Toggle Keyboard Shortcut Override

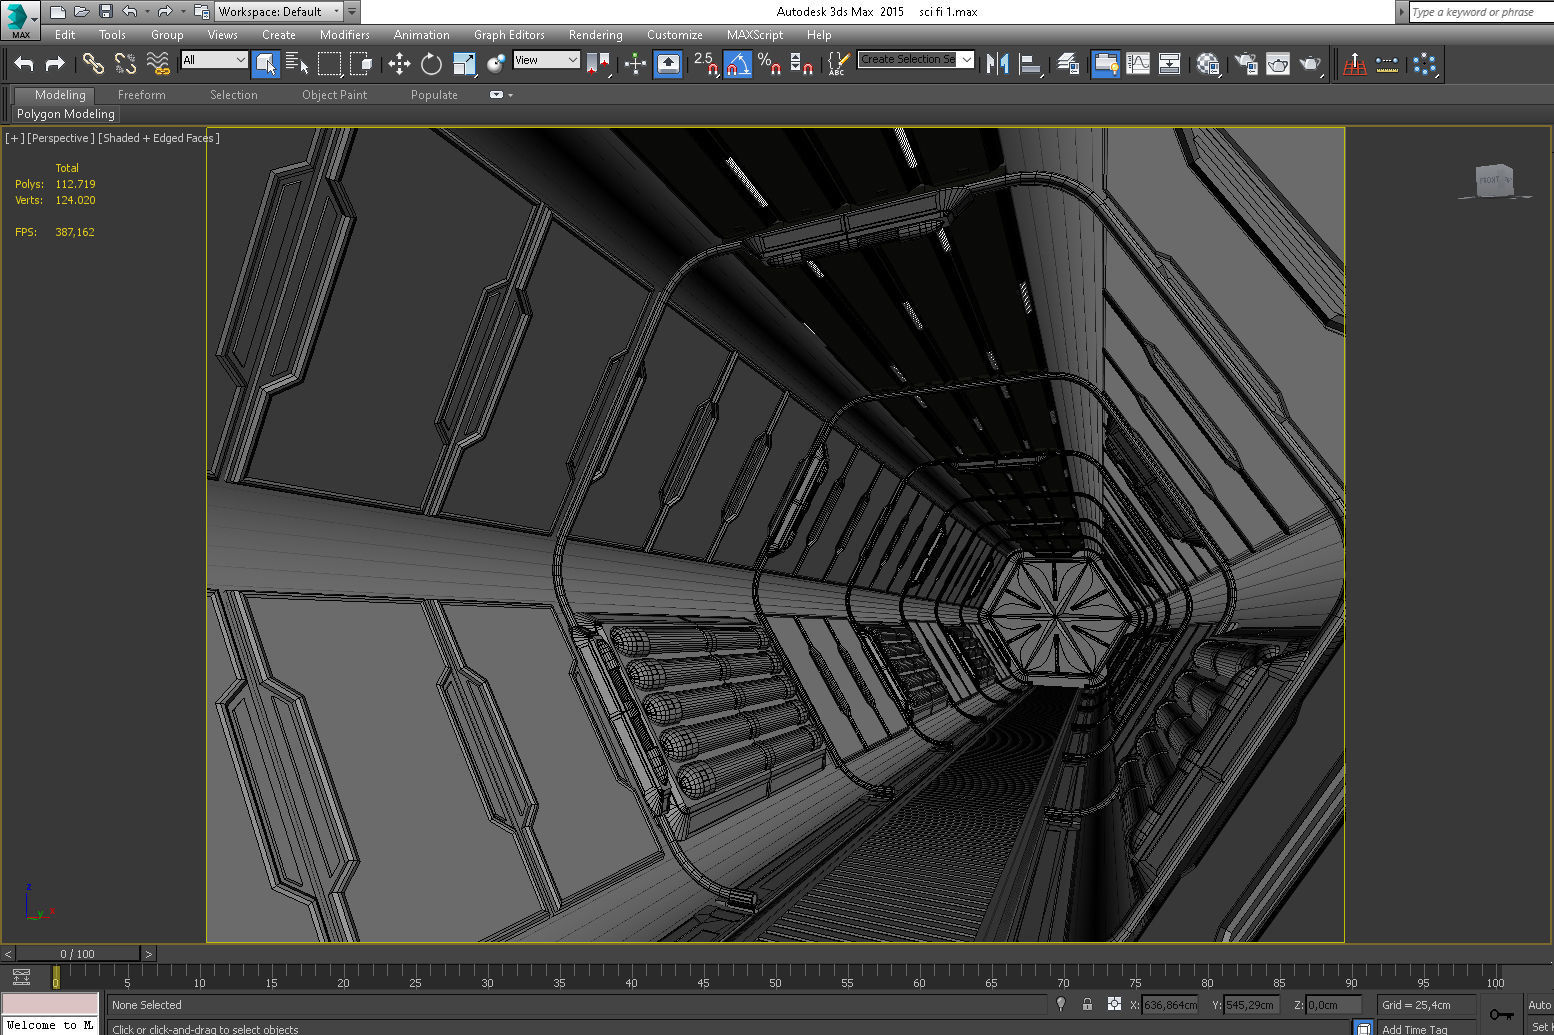668,64
